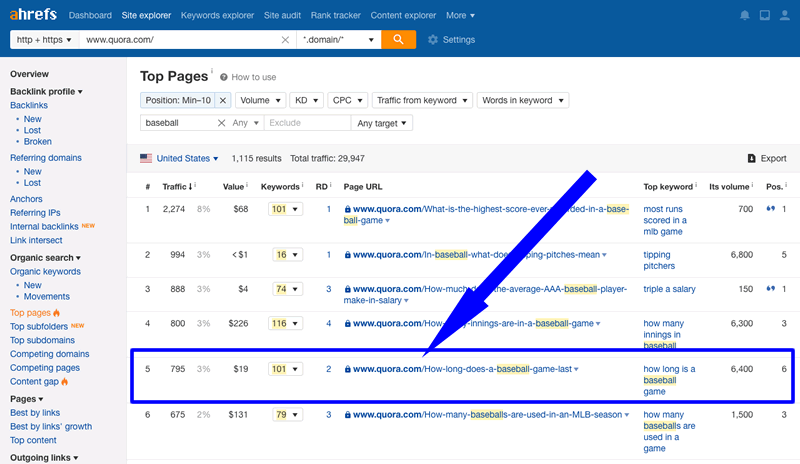Click fire icon next to Content gap

point(65,381)
